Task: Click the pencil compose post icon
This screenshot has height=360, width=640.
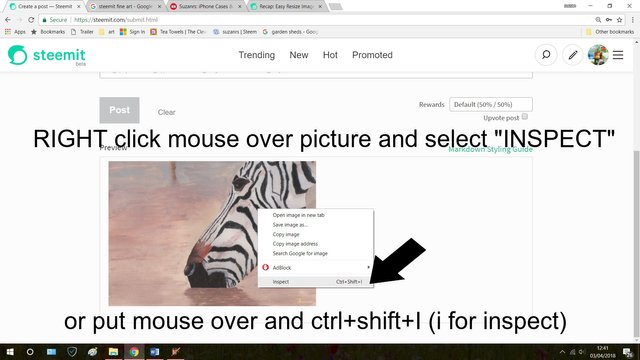Action: click(x=573, y=55)
